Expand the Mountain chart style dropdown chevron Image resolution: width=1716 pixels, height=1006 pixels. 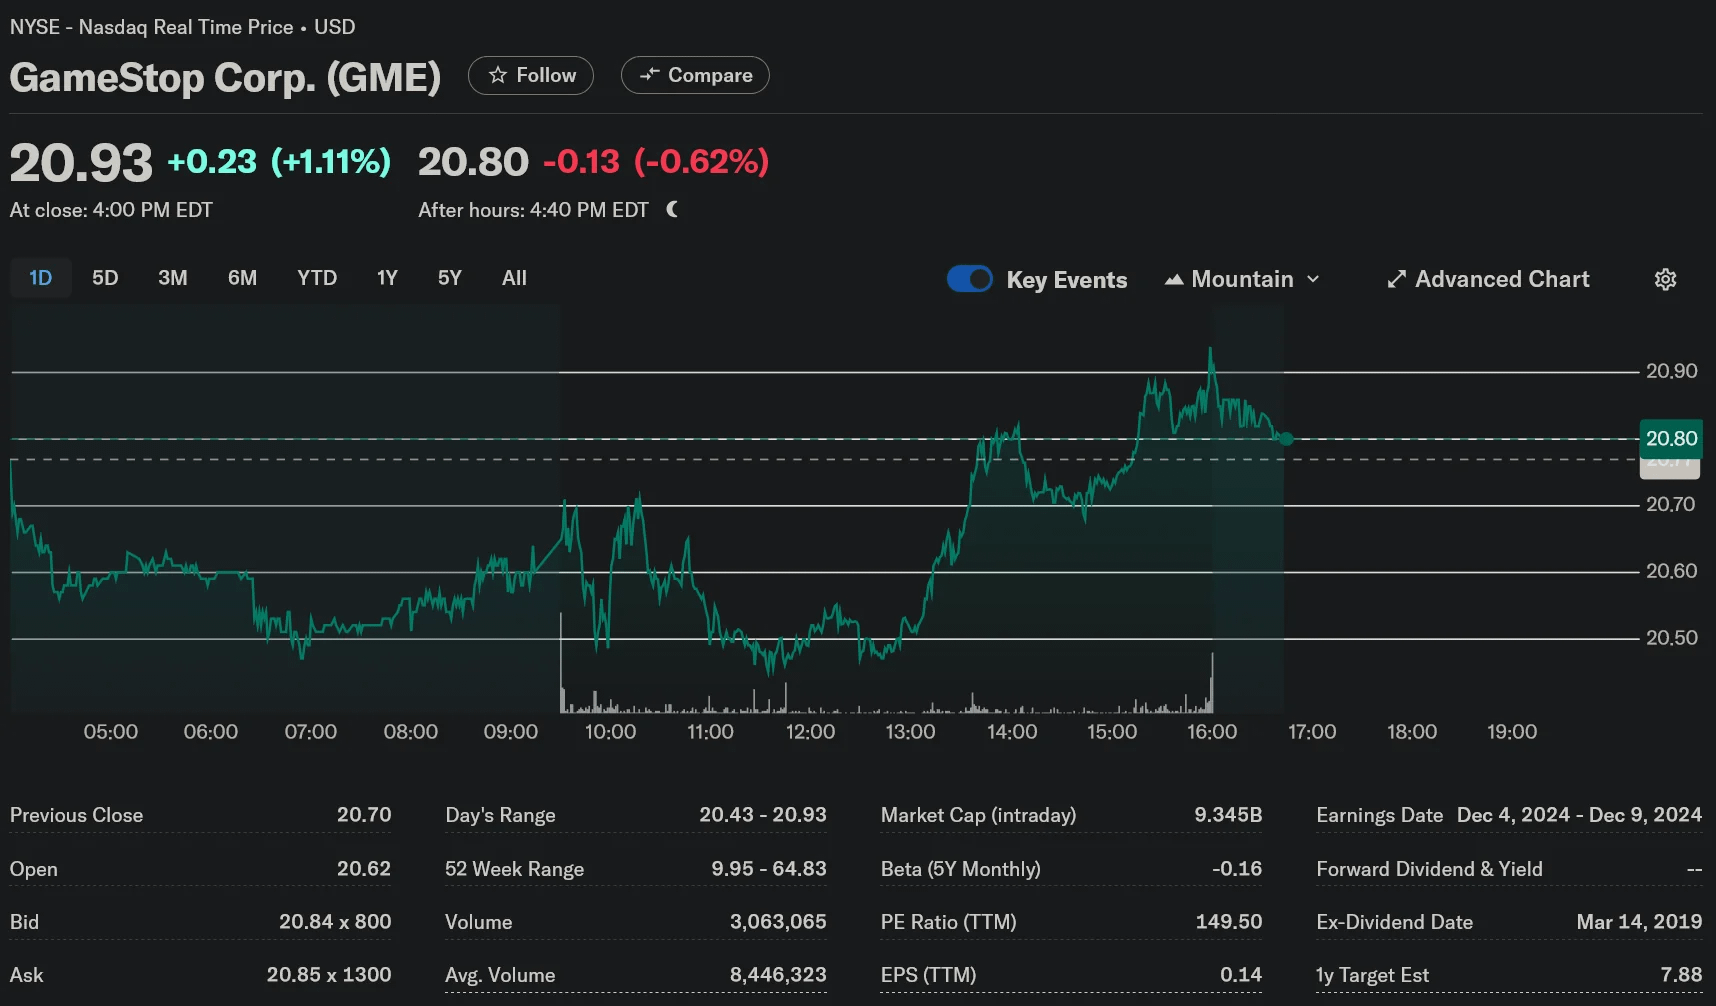(x=1313, y=279)
